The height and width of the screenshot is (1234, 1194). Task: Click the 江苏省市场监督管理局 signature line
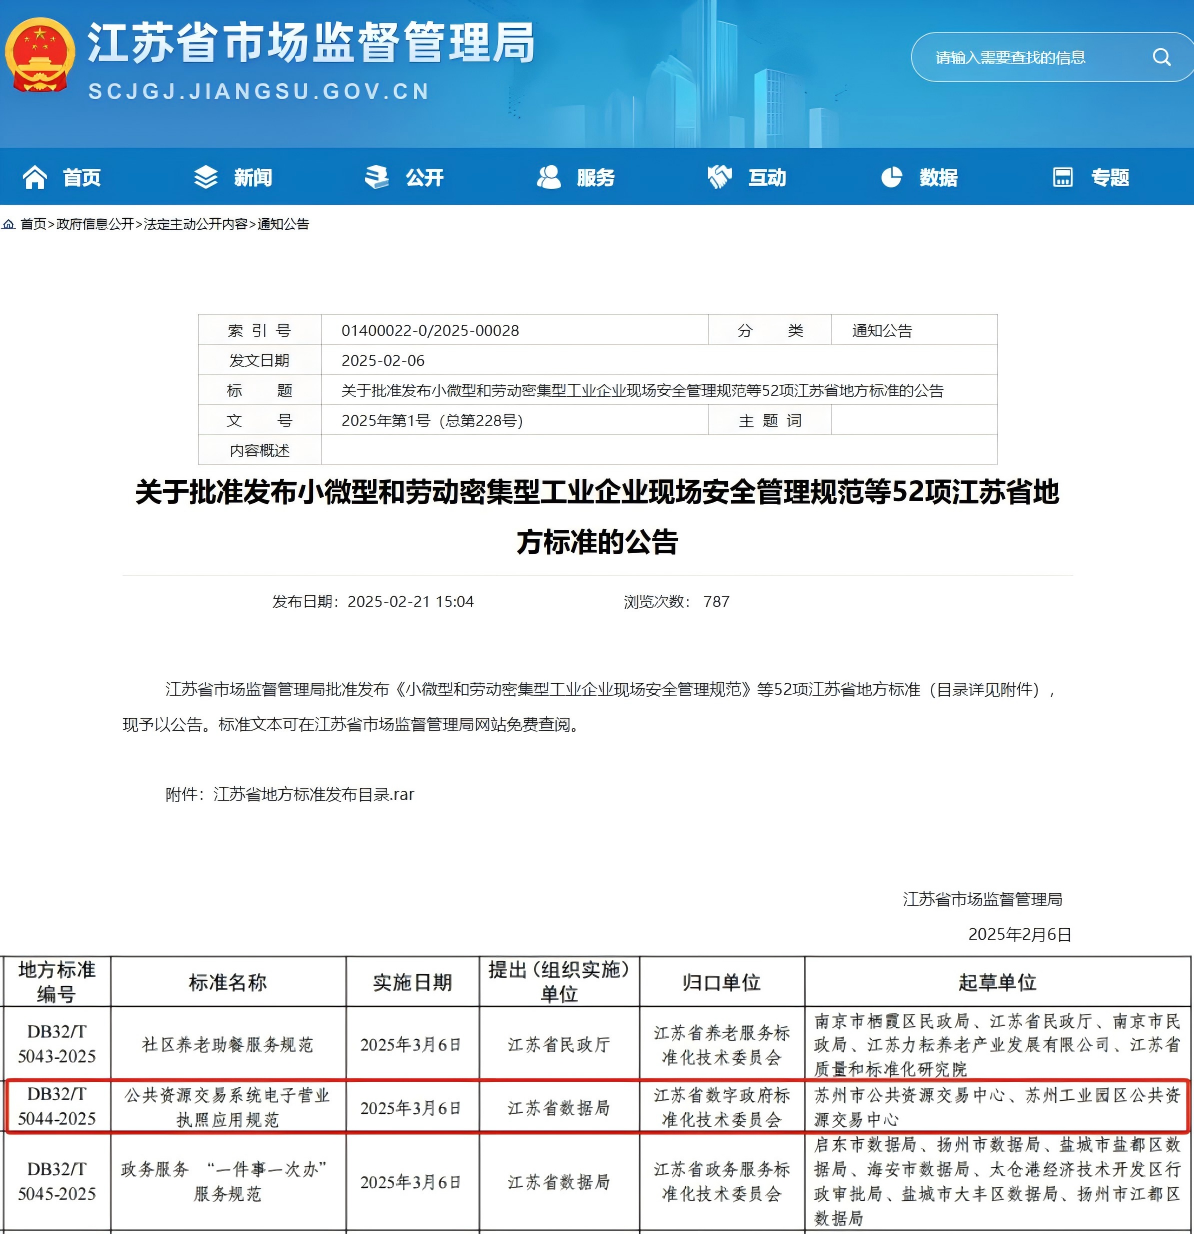click(983, 900)
